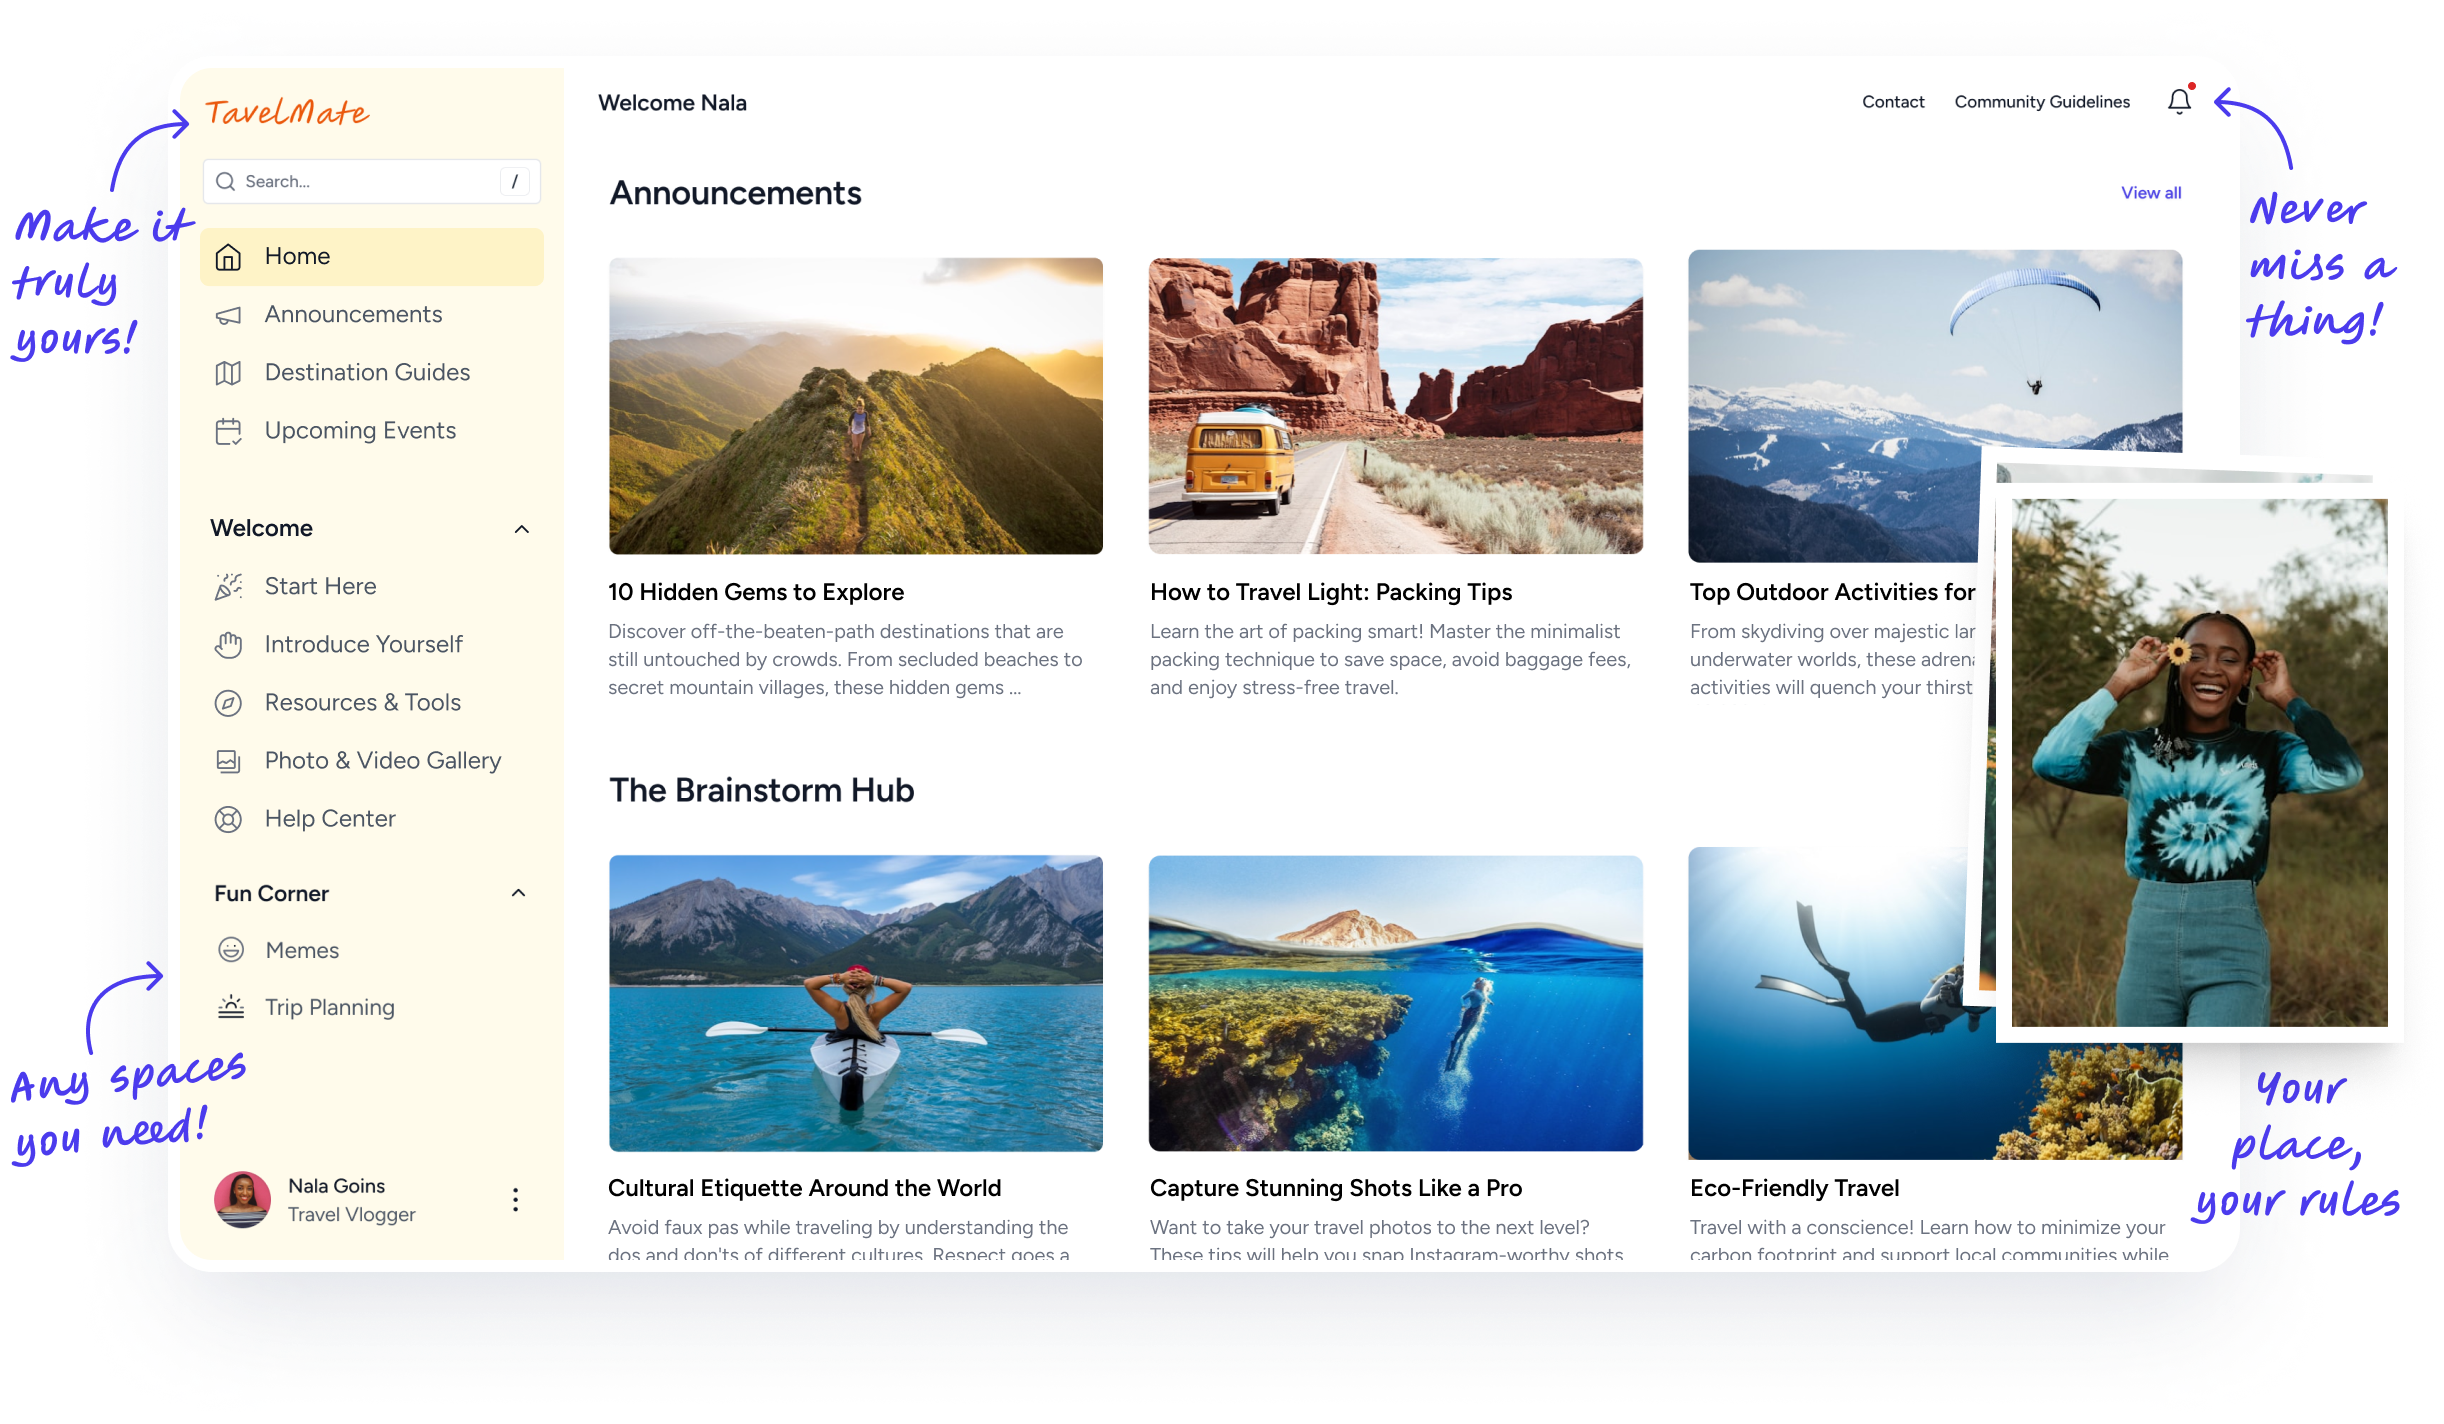
Task: Click the 'Welcome Nala' header text
Action: point(672,102)
